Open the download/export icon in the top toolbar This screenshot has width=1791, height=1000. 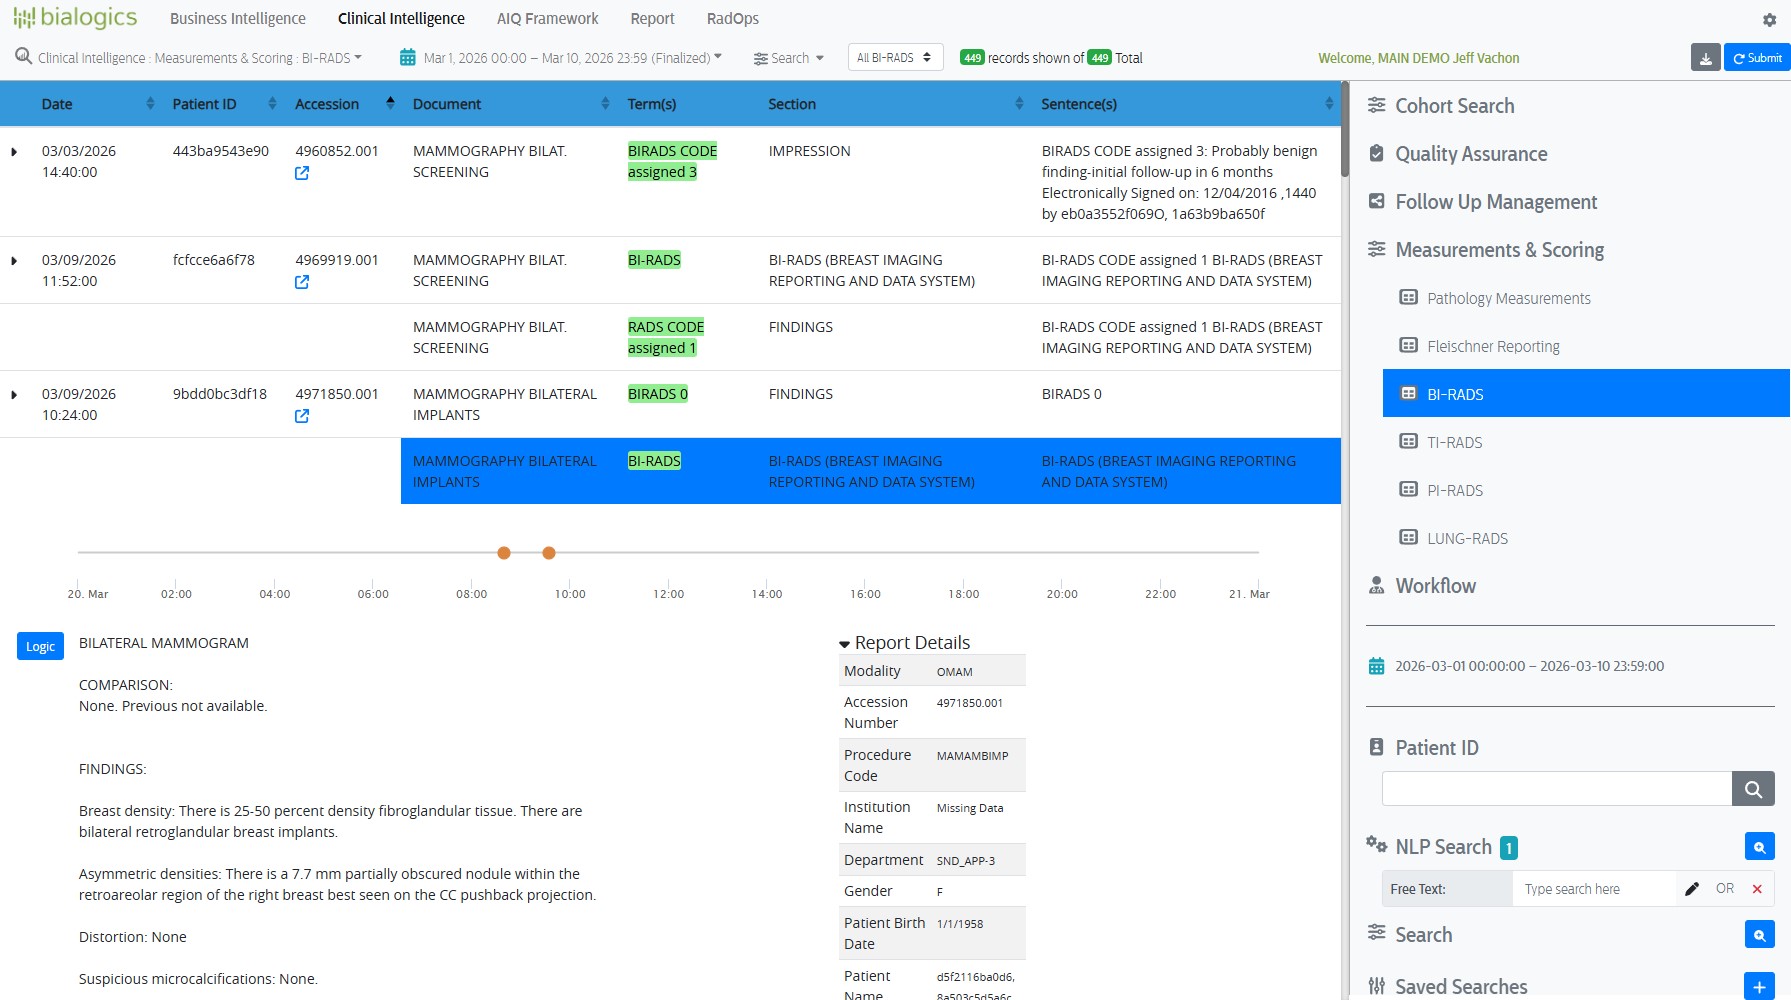[1705, 57]
